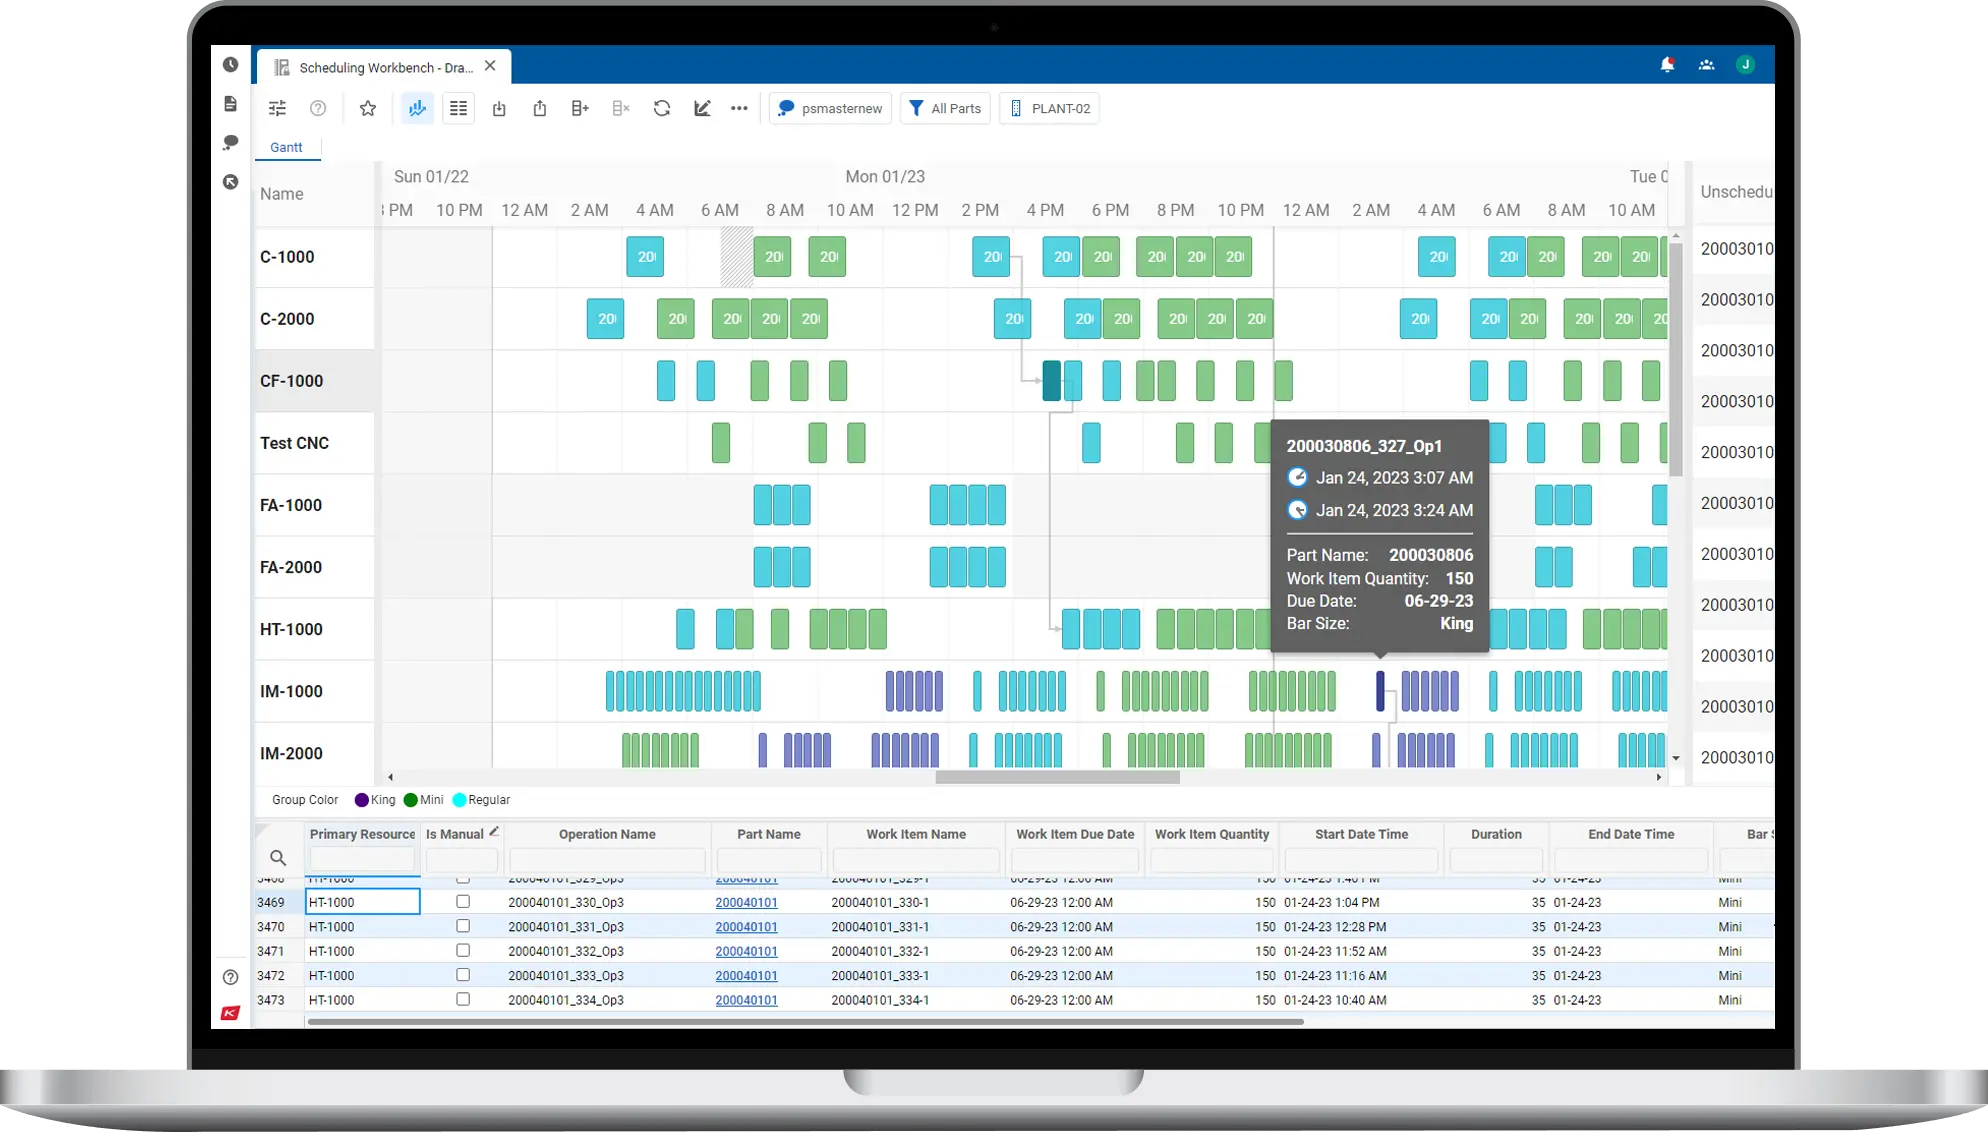This screenshot has height=1132, width=1988.
Task: Open the PLANT-02 selector dropdown
Action: (x=1049, y=108)
